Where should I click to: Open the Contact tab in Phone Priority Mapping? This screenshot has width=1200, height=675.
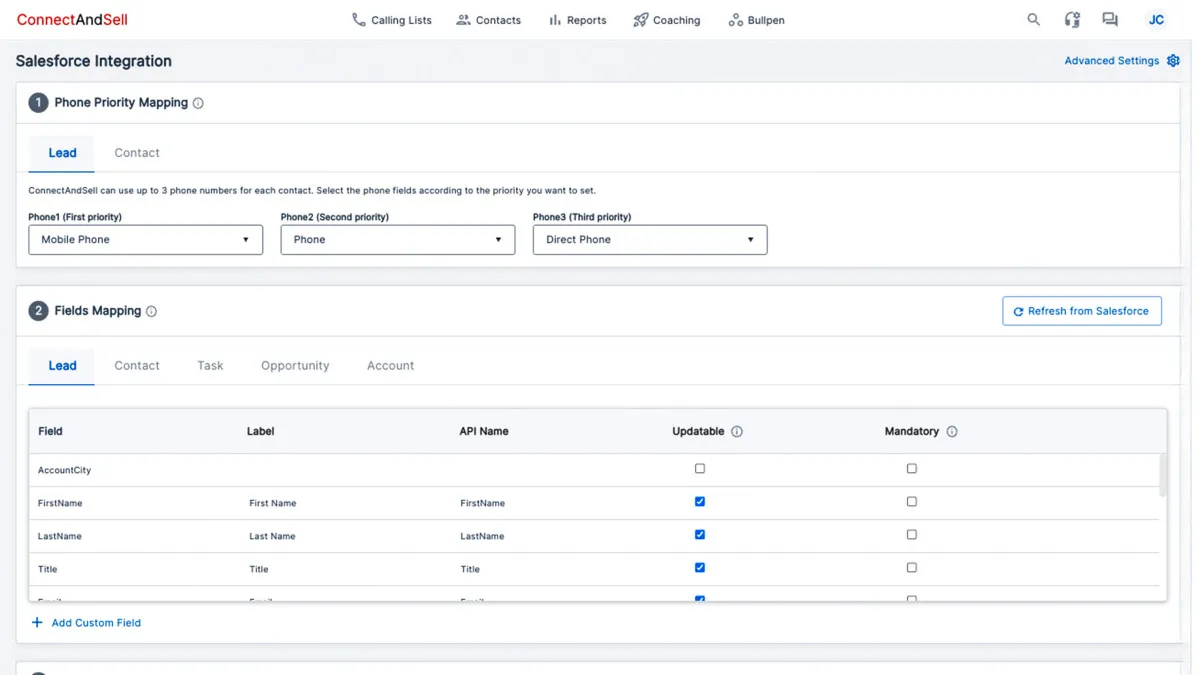[x=136, y=152]
